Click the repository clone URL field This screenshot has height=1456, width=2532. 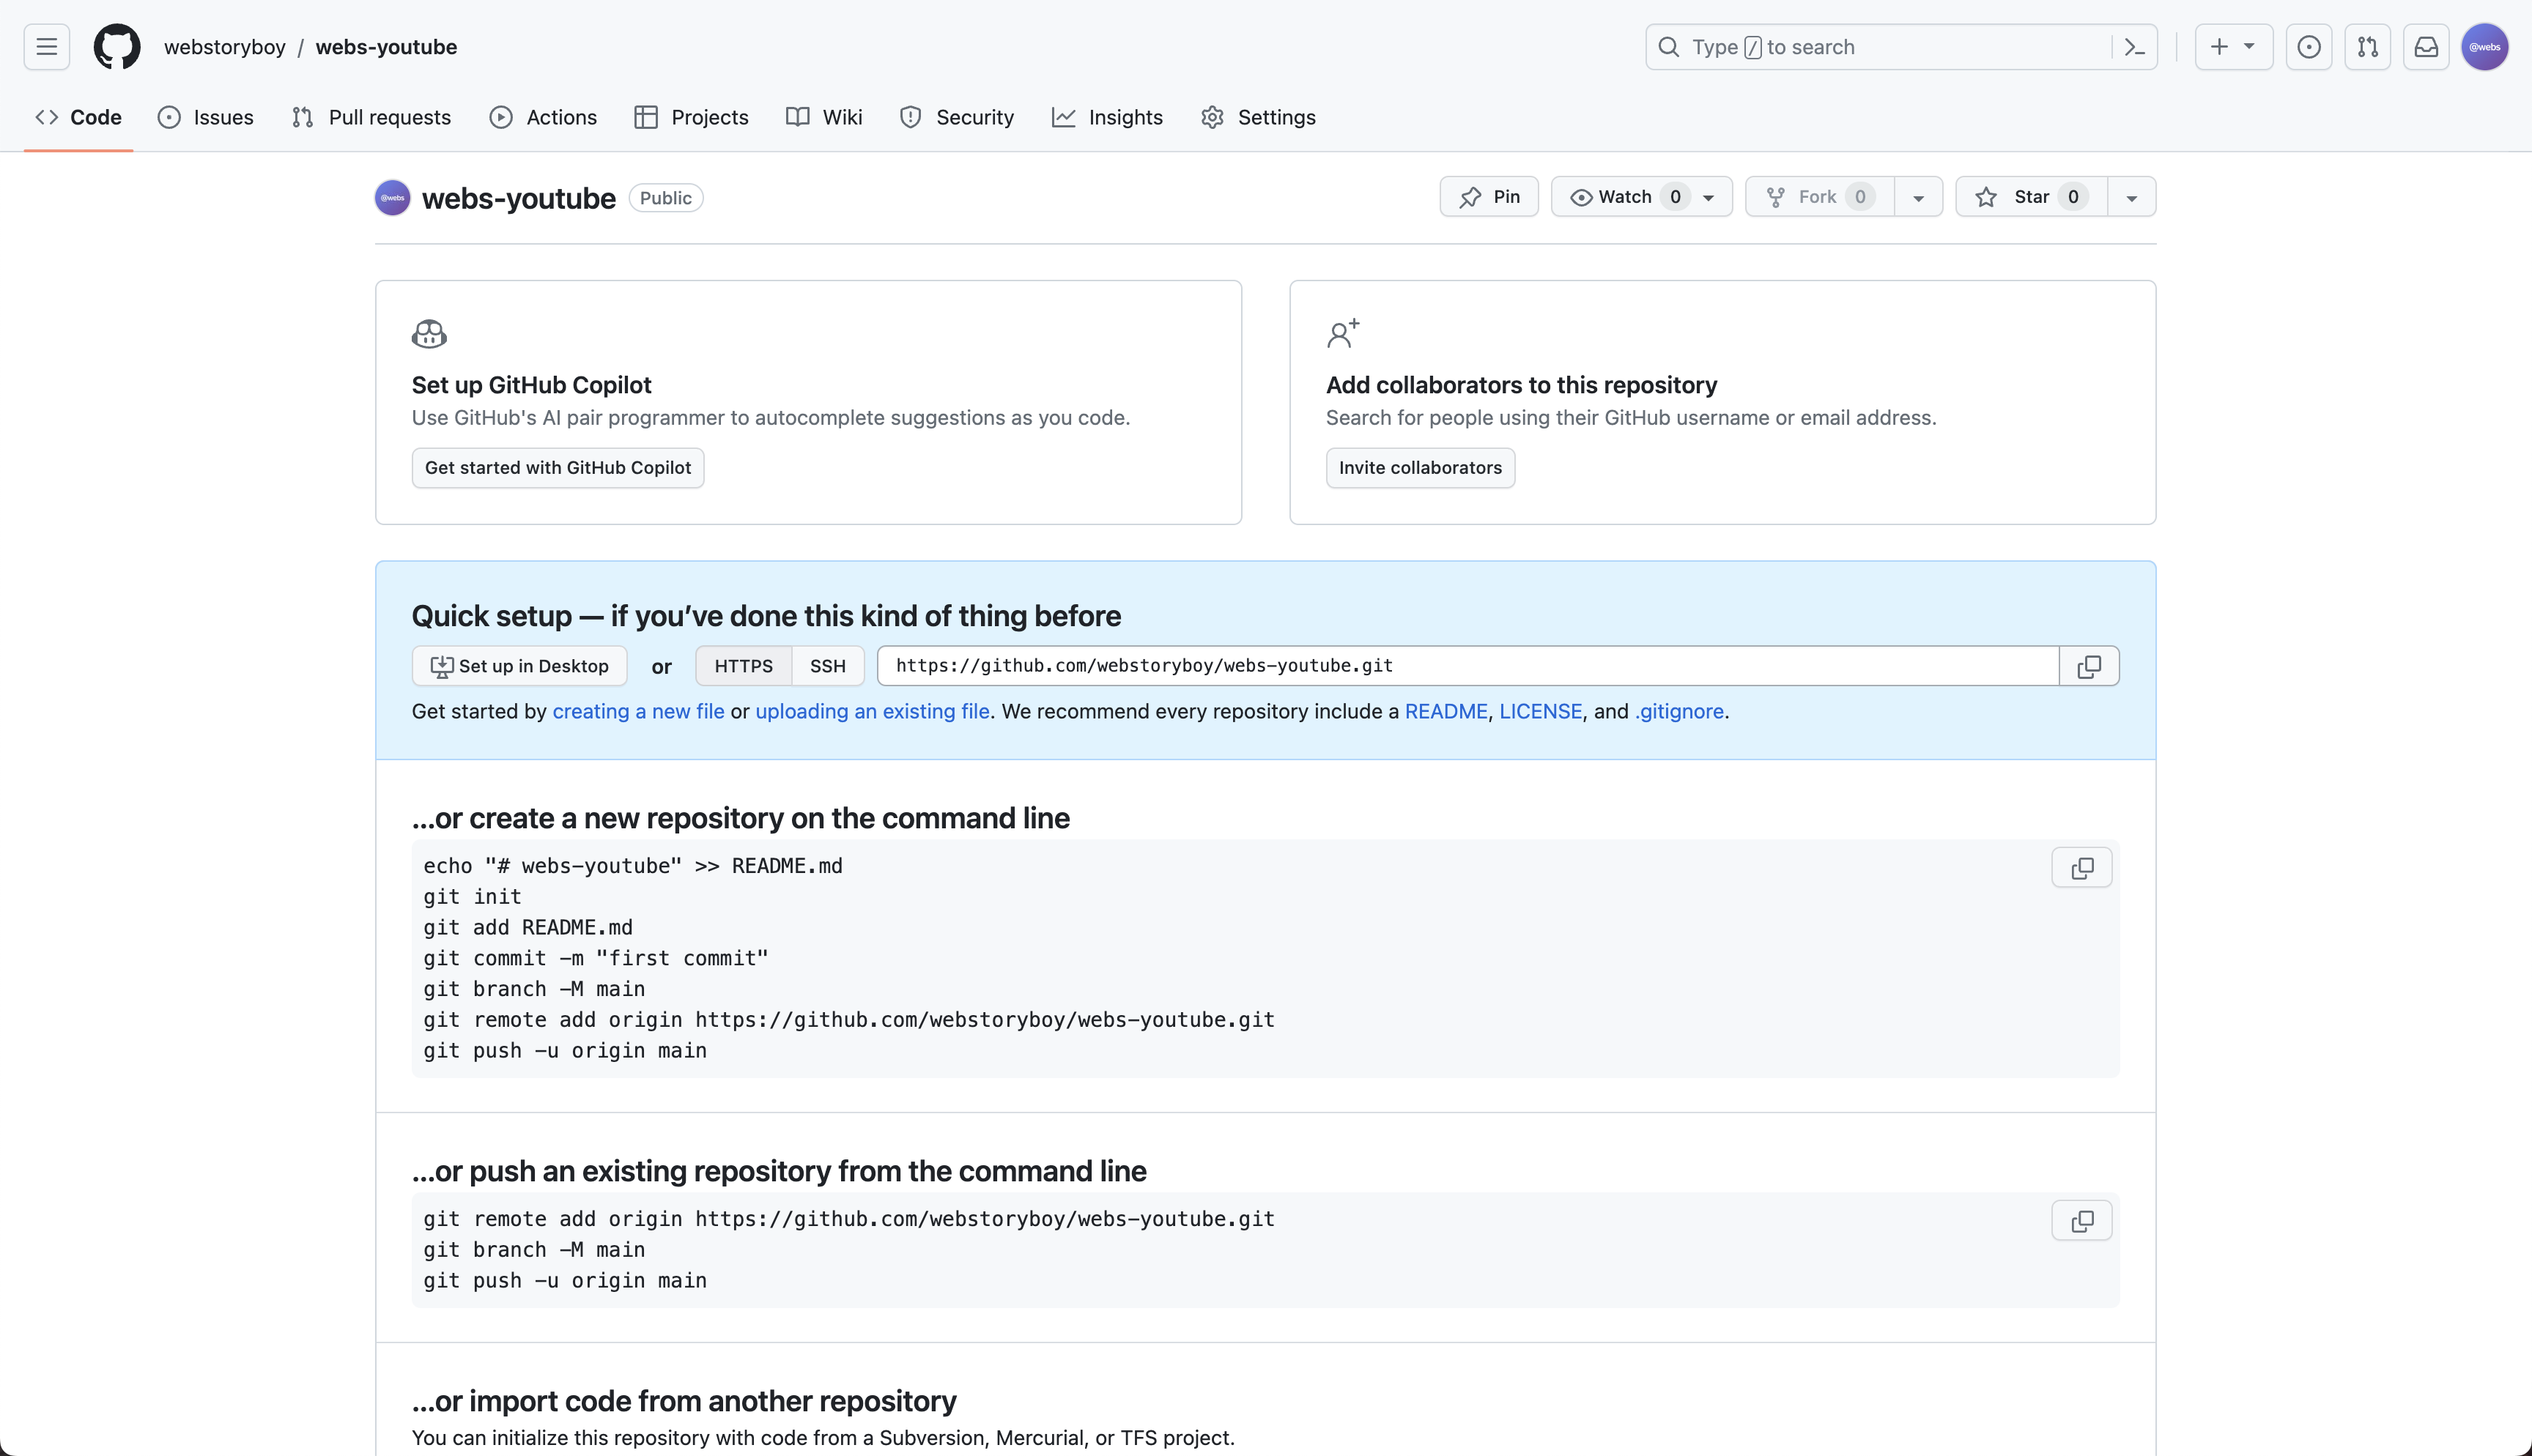click(x=1467, y=666)
